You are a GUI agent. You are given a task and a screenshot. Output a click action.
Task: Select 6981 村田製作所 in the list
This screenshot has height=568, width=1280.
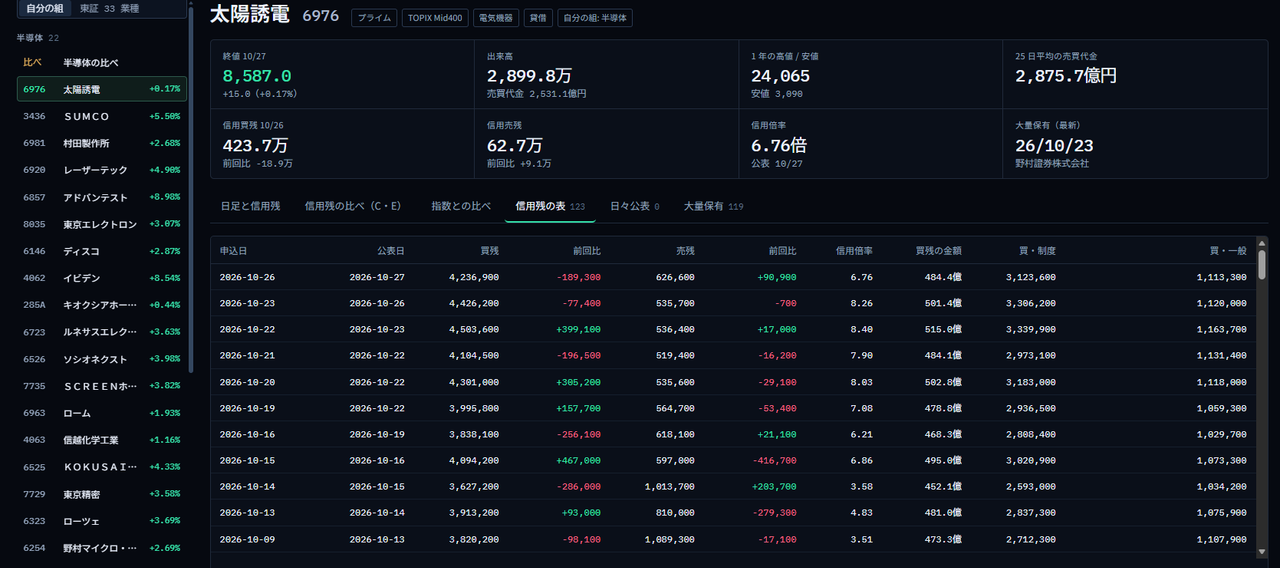pos(102,143)
